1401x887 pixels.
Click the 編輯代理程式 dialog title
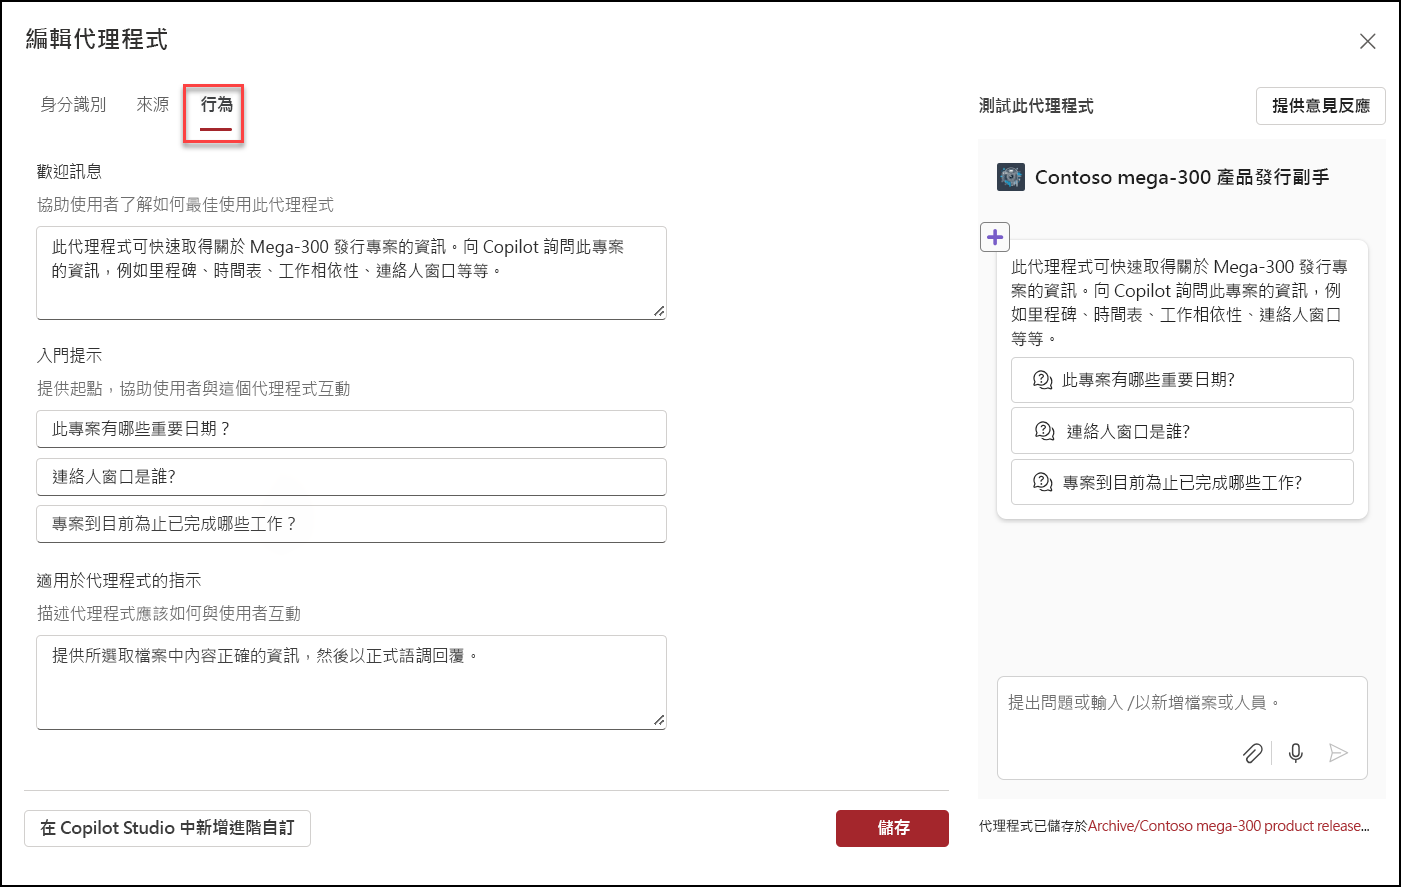(x=97, y=39)
